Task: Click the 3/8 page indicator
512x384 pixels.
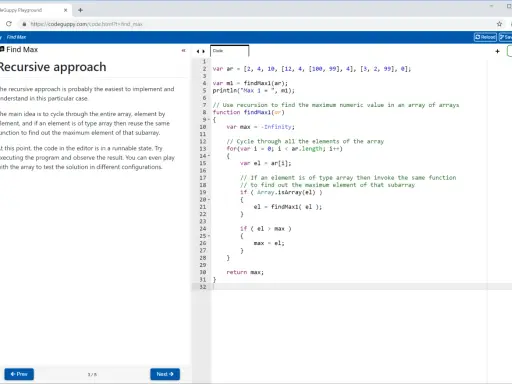Action: point(92,374)
